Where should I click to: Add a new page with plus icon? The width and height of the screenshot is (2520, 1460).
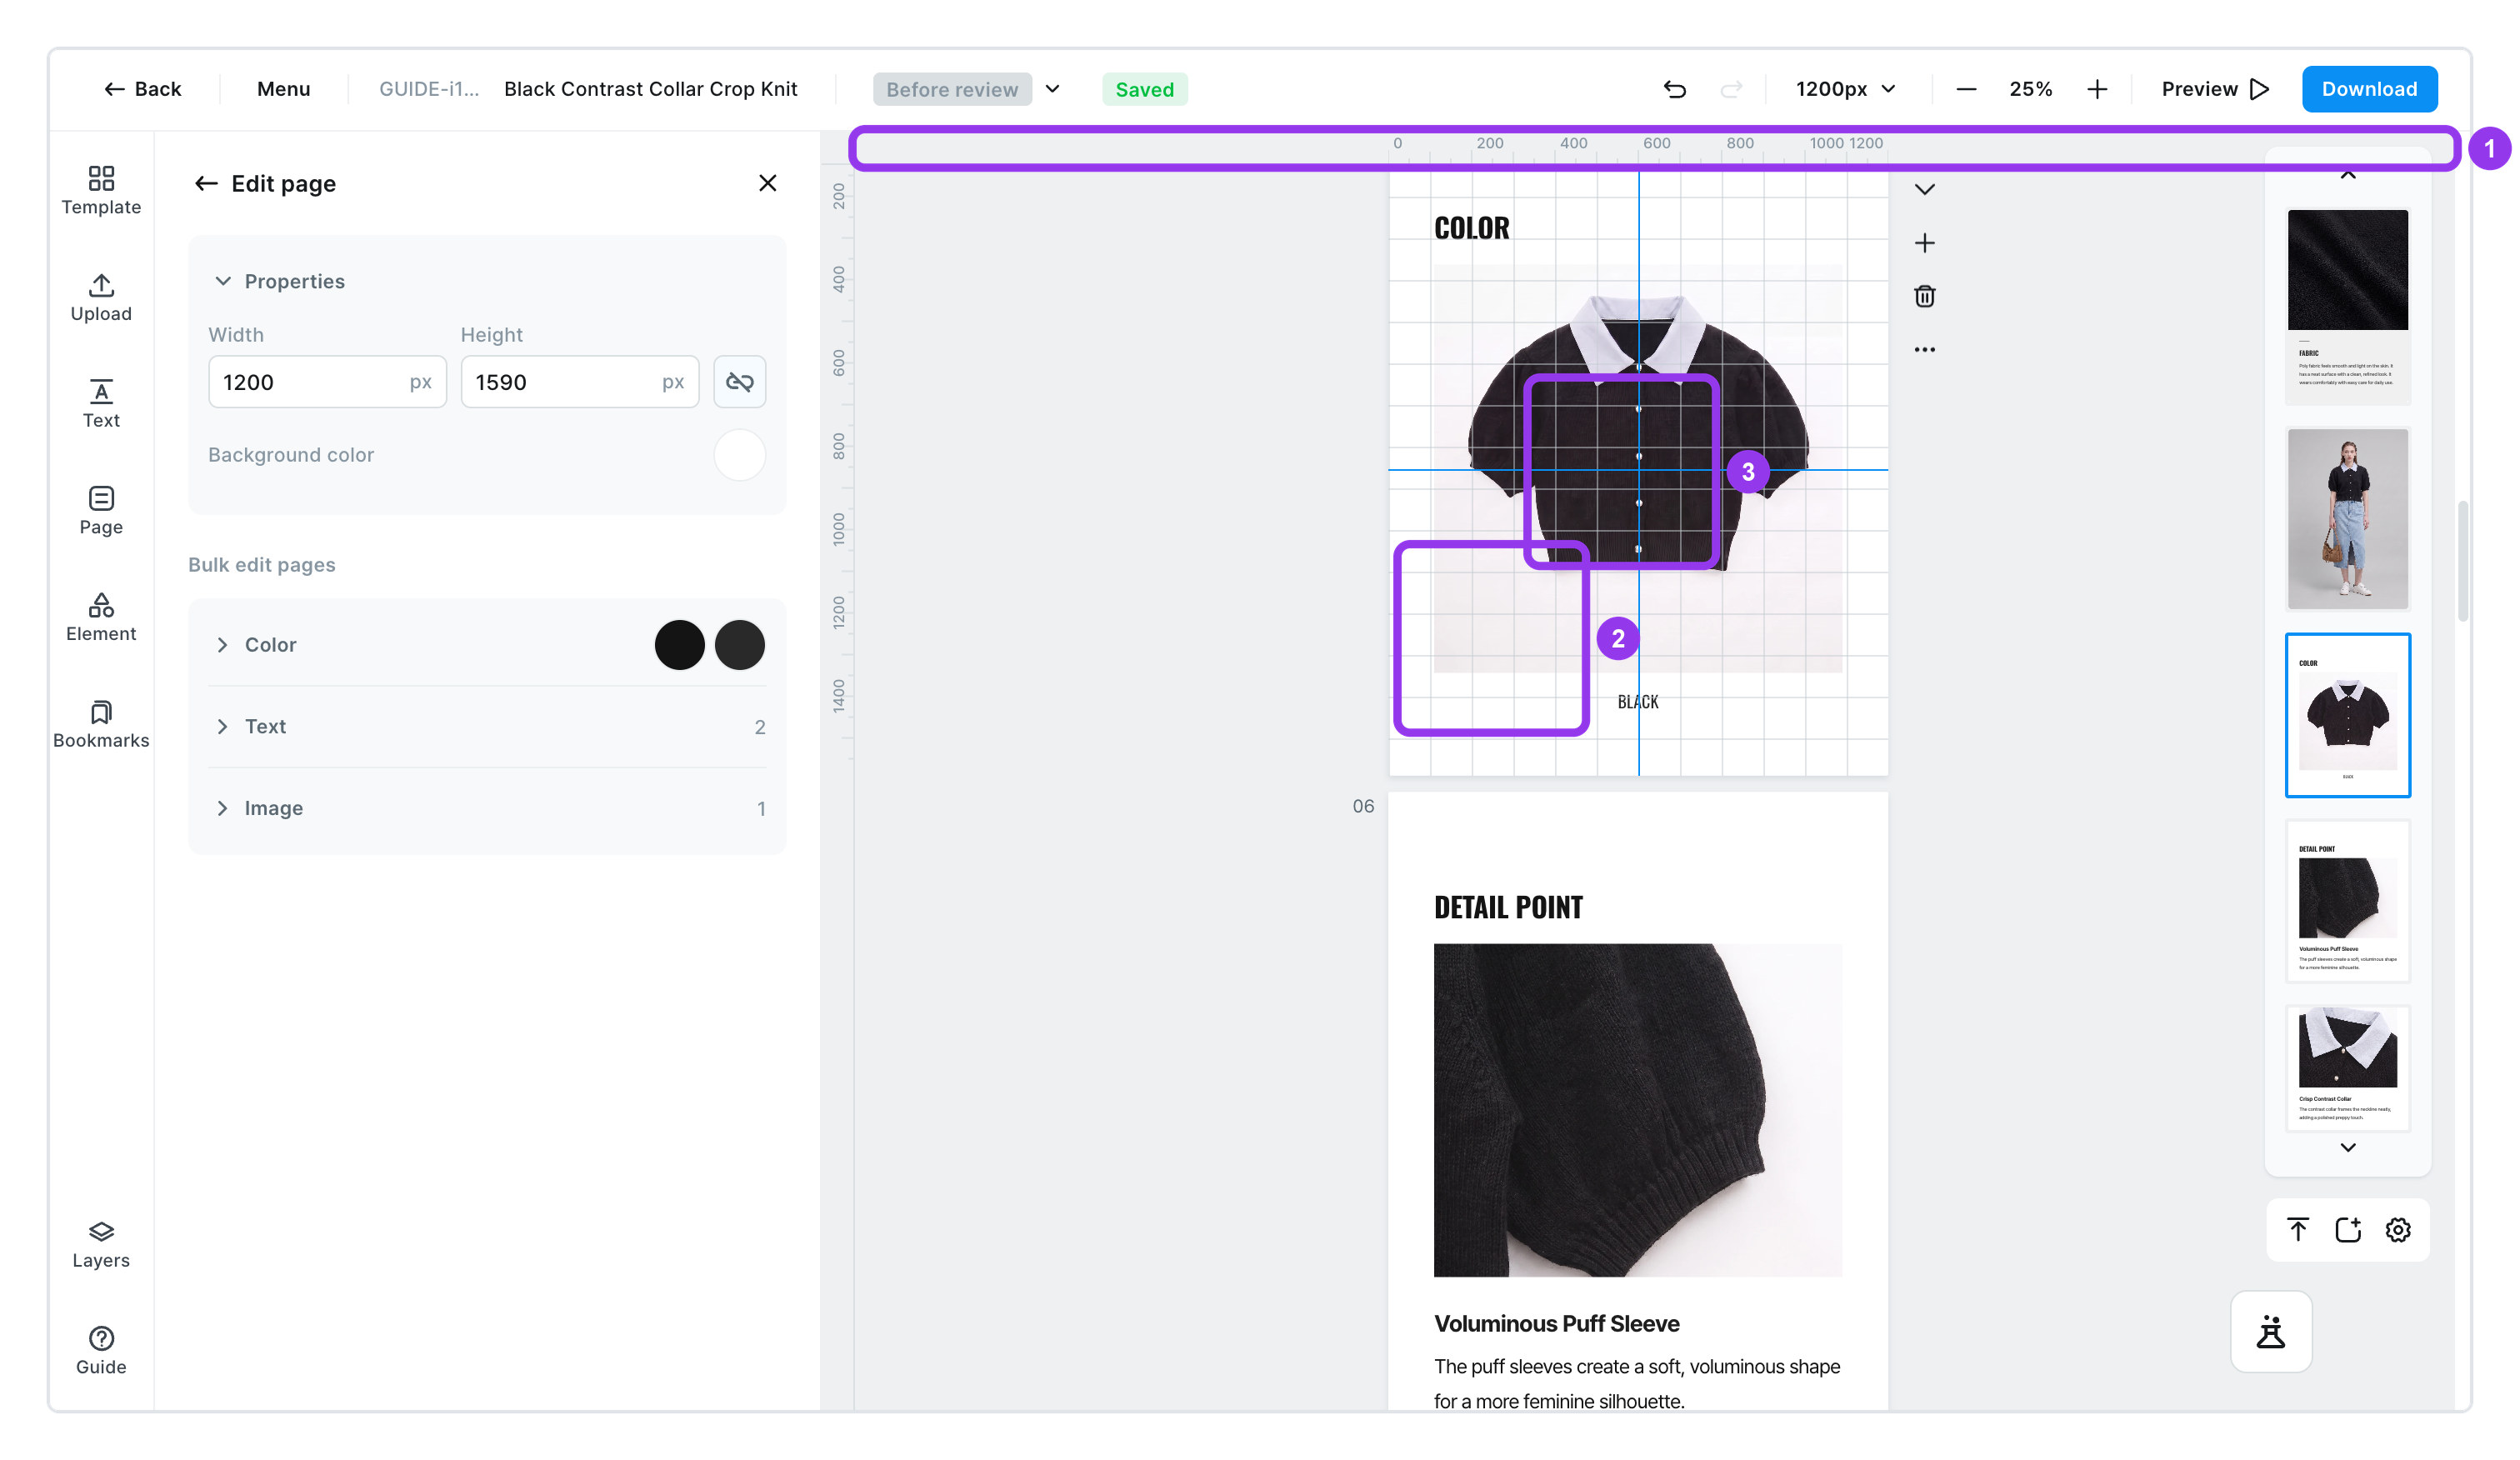pos(1924,243)
